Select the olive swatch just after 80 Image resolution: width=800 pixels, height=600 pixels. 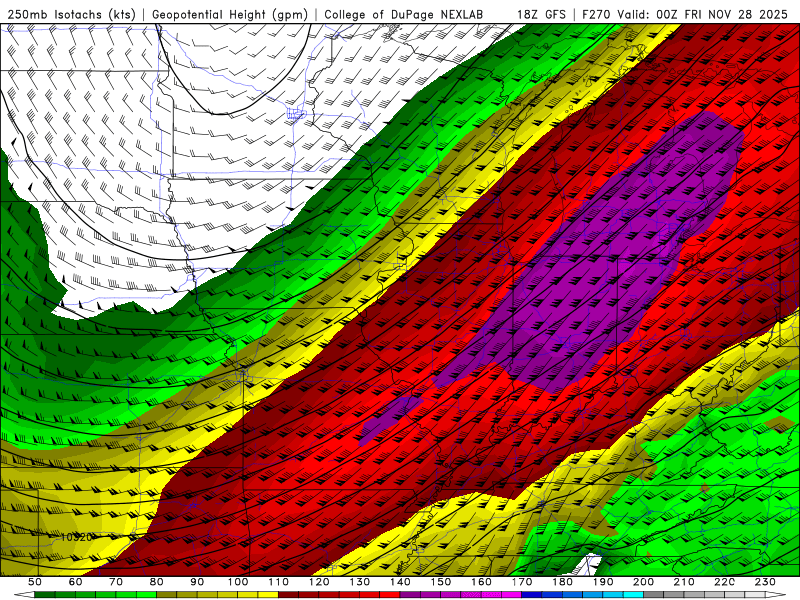pos(167,595)
